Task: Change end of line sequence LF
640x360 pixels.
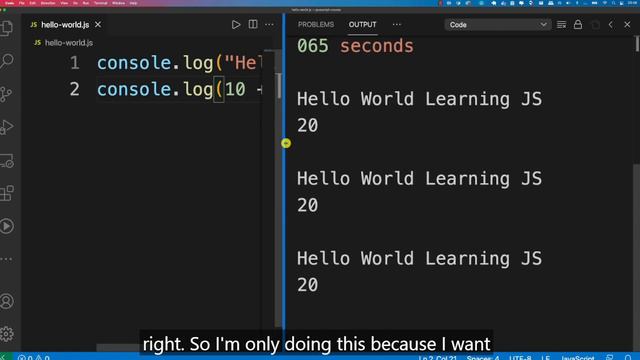Action: 545,358
